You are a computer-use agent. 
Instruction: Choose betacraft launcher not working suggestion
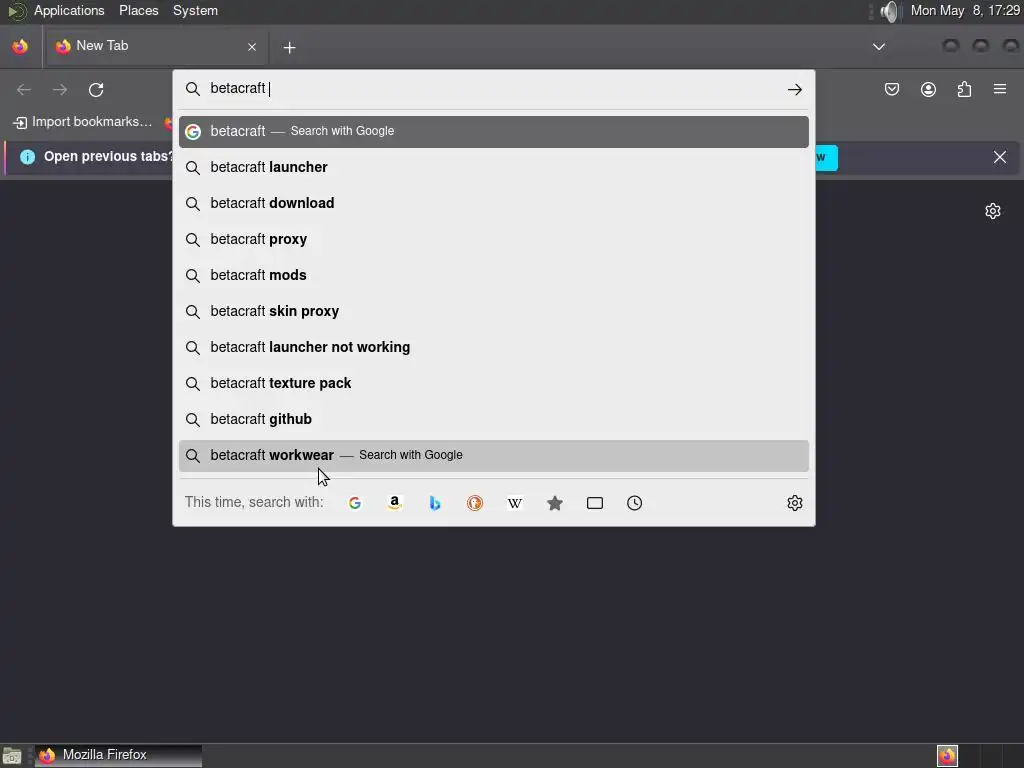[494, 347]
